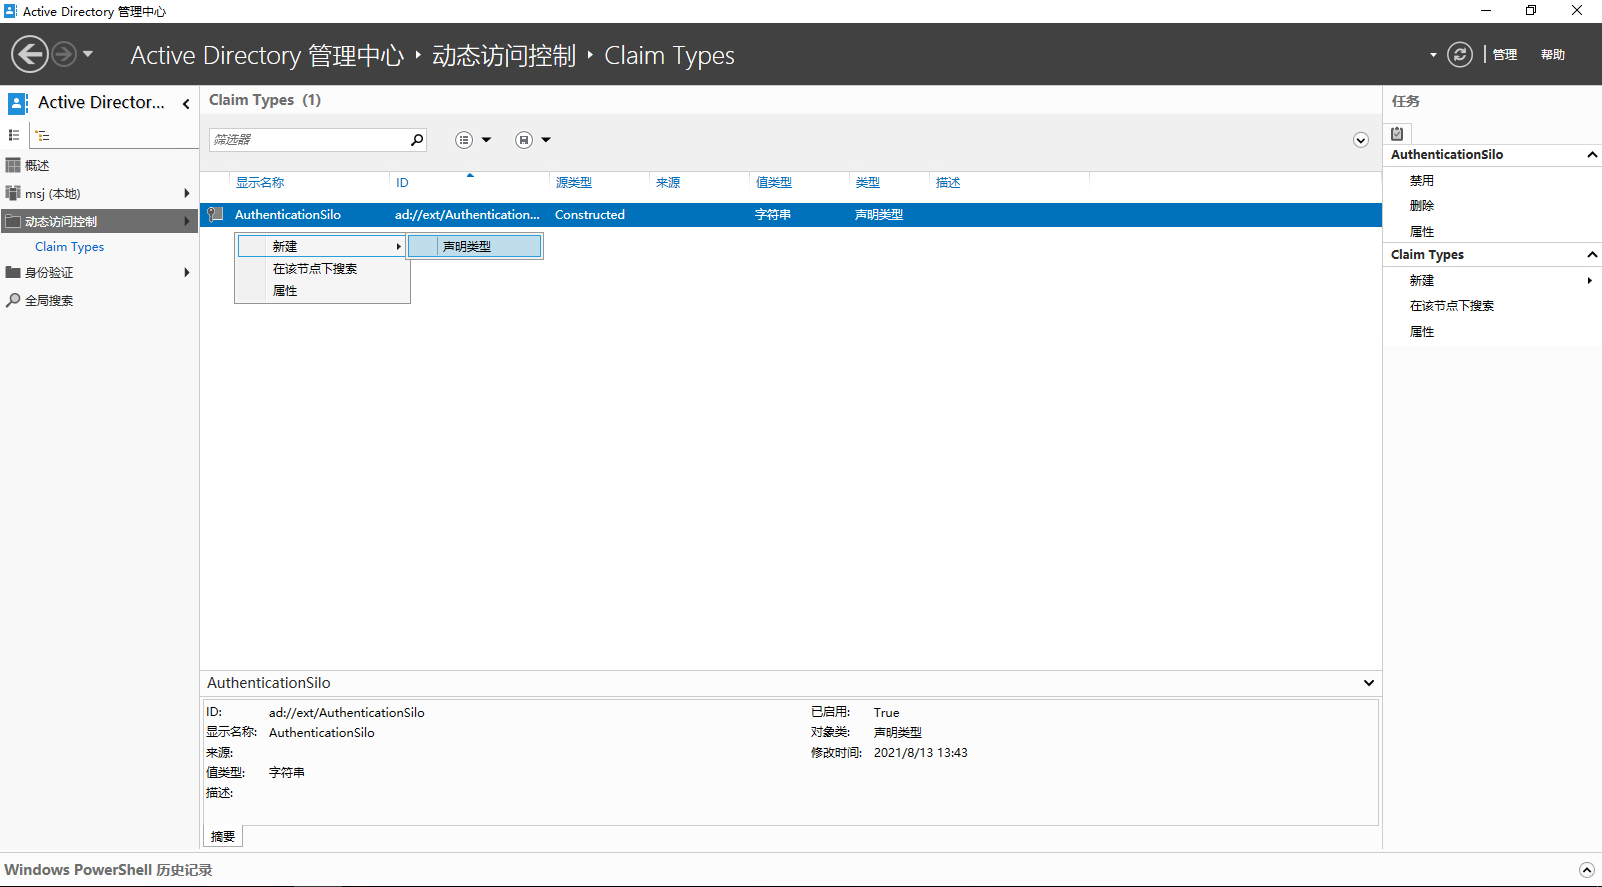Sort by 值类型 column header
1602x887 pixels.
[x=774, y=183]
